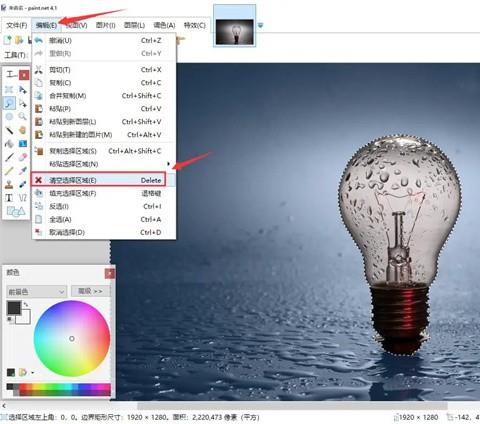This screenshot has height=424, width=480.
Task: Select the lightbulb image thumbnail tab
Action: click(x=235, y=32)
